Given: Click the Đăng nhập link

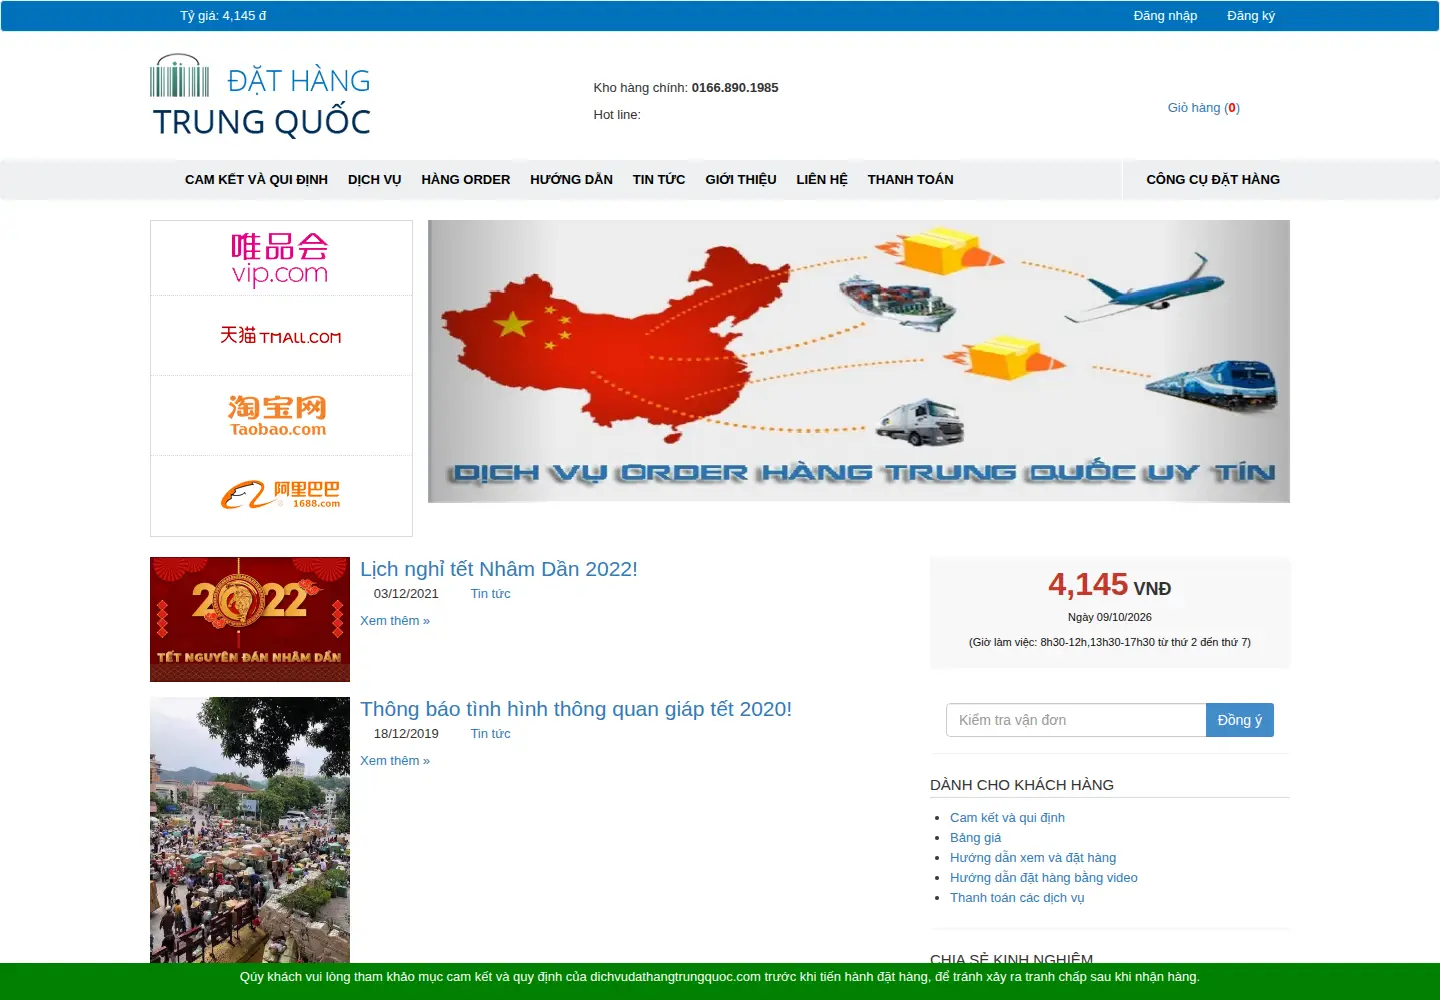Looking at the screenshot, I should click(x=1165, y=16).
